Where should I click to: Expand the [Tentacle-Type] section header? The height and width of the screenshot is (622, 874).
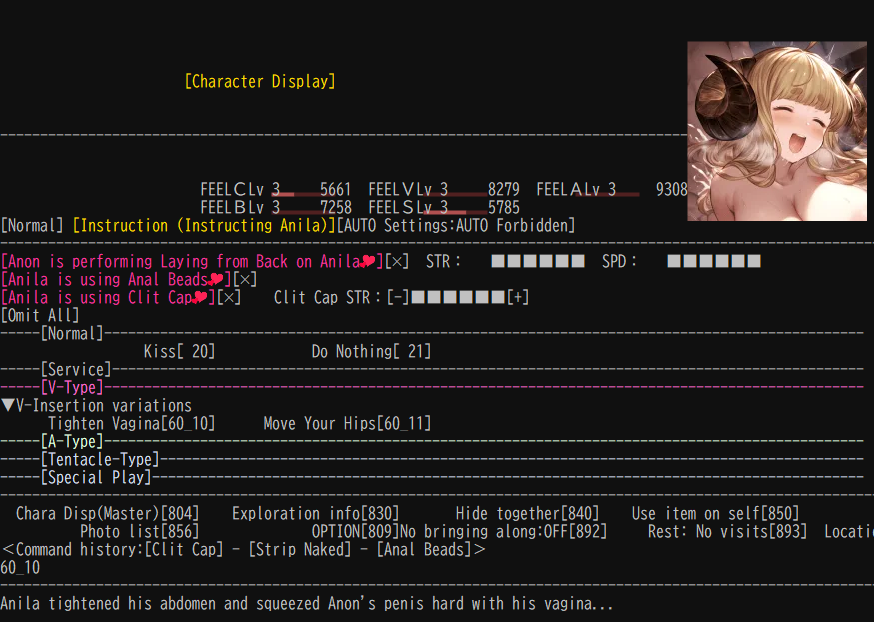tap(100, 459)
